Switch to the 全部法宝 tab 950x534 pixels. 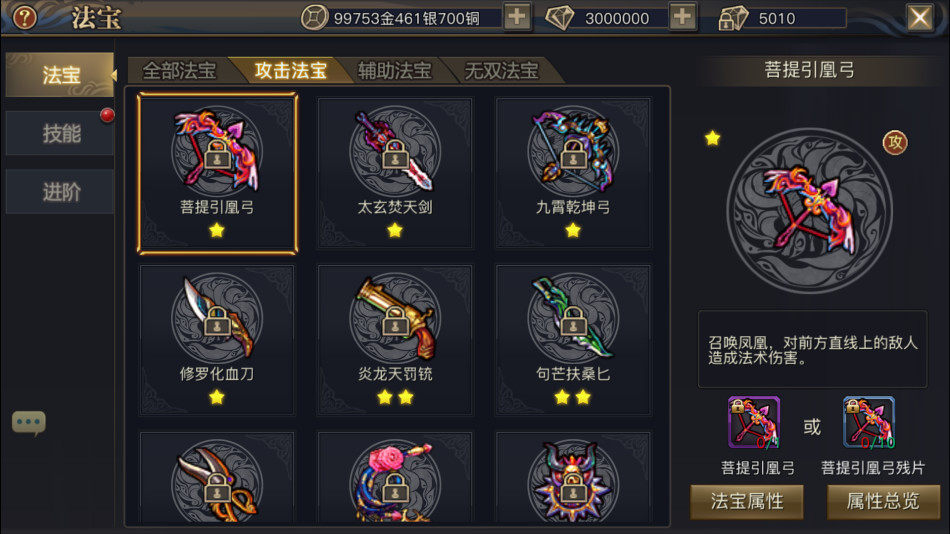tap(179, 71)
